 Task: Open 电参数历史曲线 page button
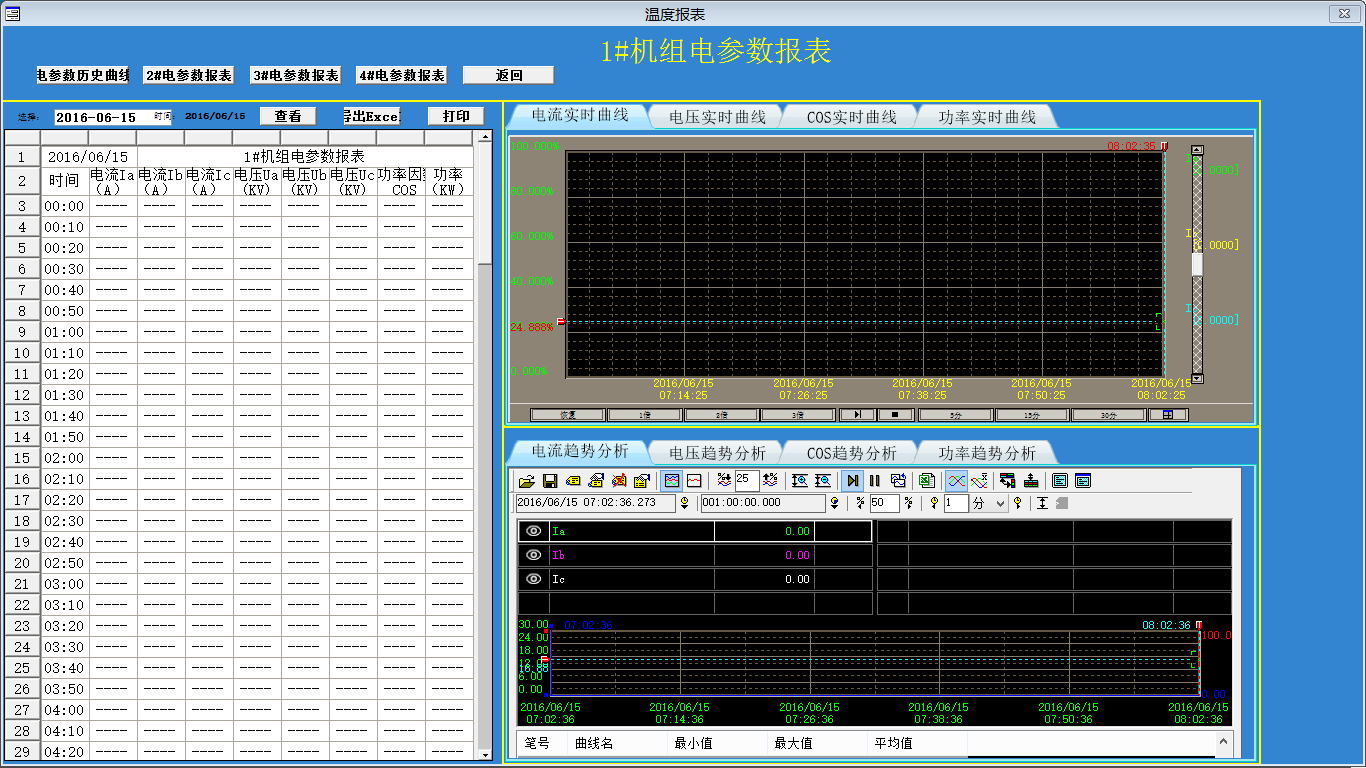83,75
